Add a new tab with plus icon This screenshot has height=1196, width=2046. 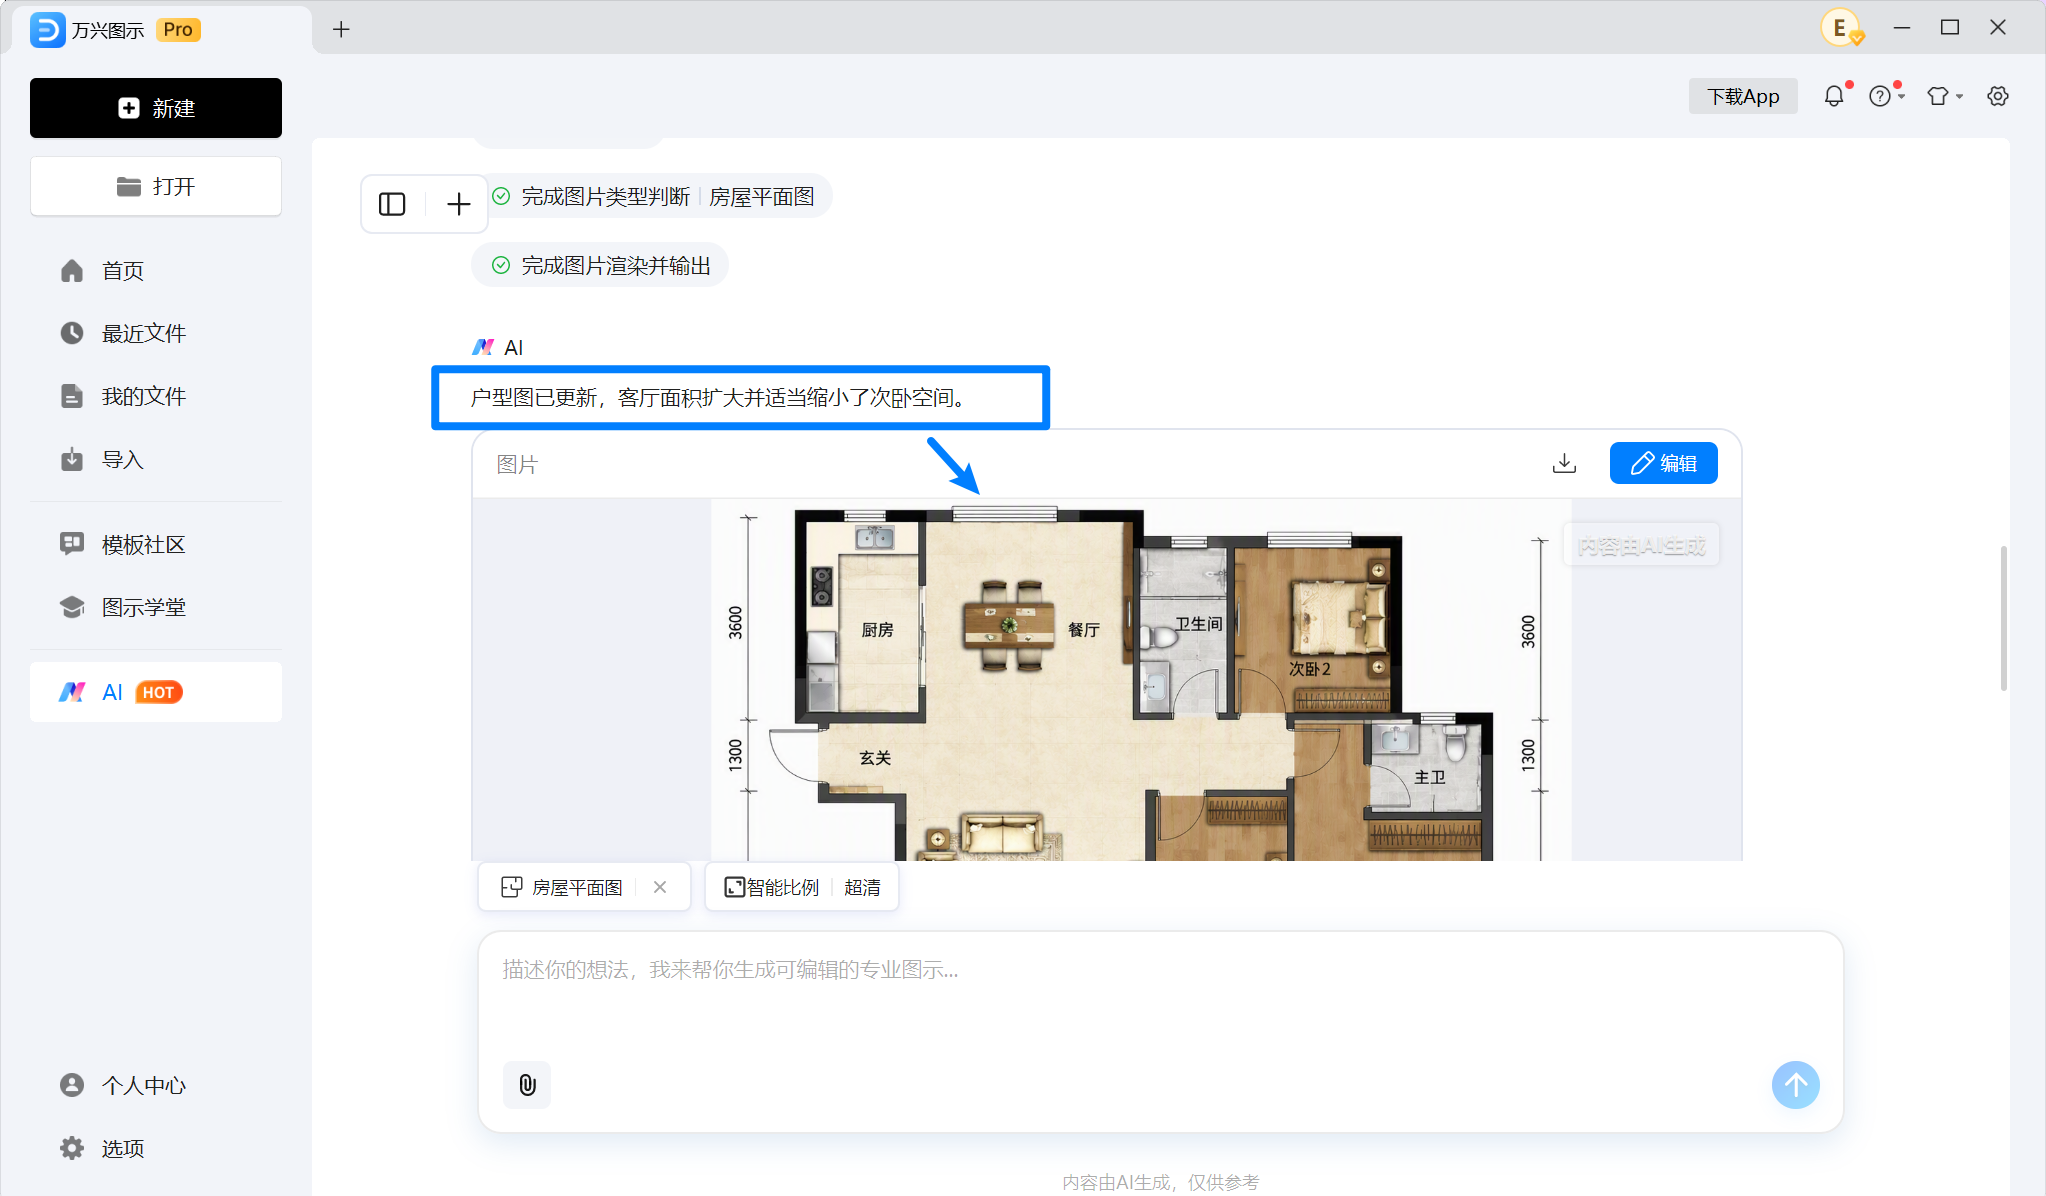(341, 29)
